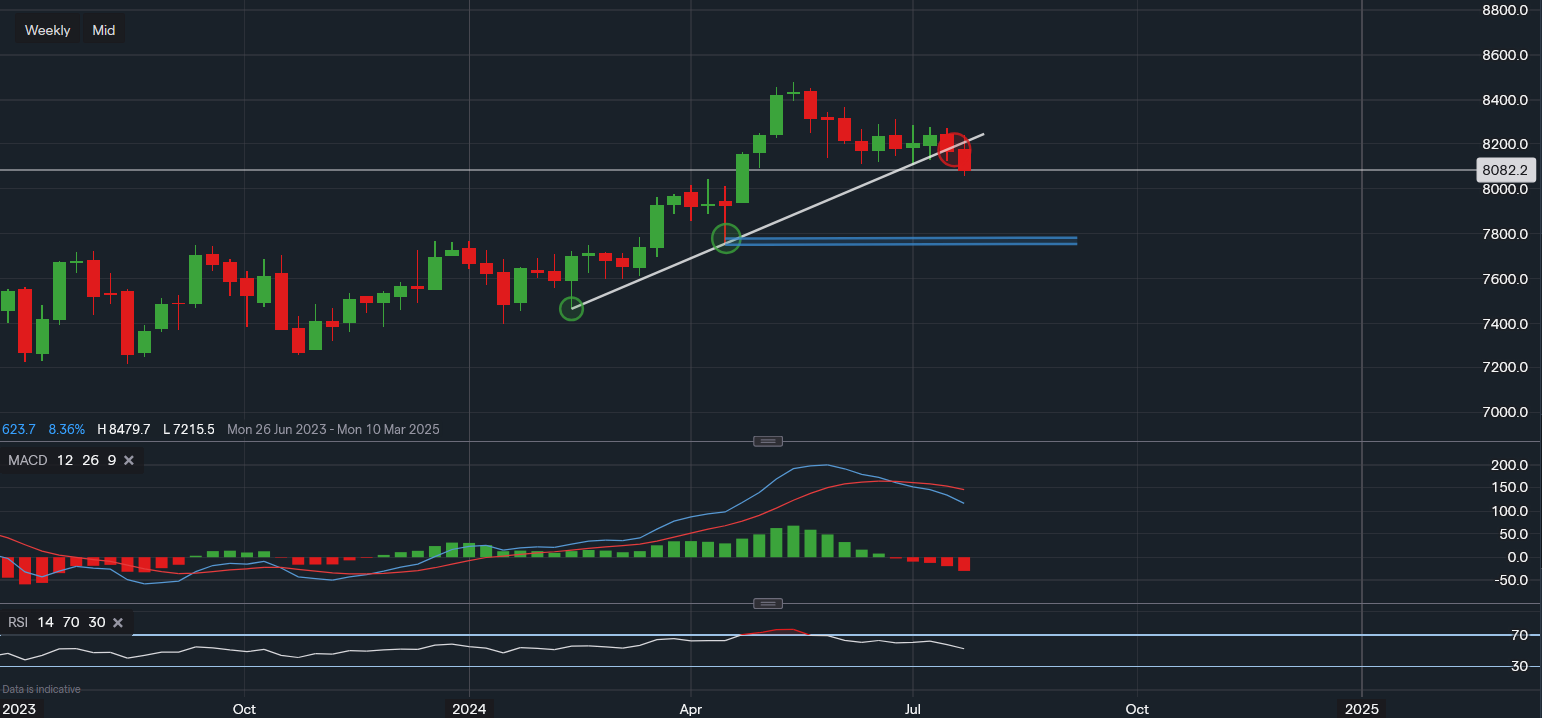Click the chart date range text
The height and width of the screenshot is (718, 1542).
333,429
